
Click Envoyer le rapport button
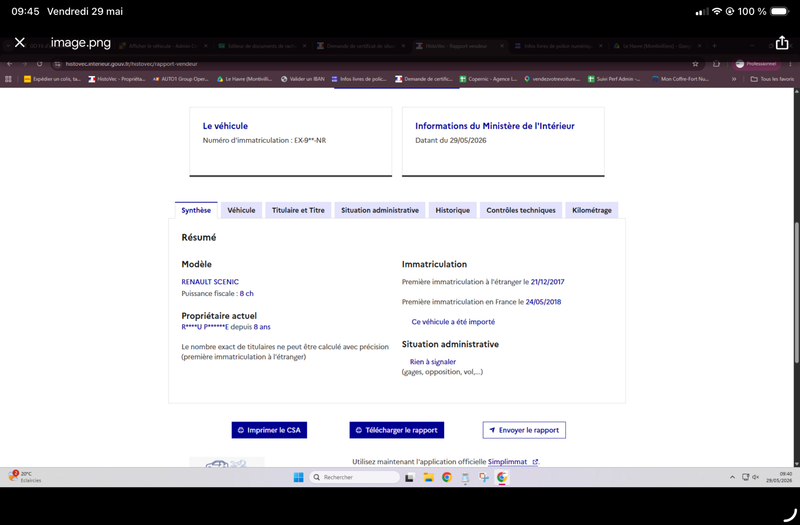point(524,430)
